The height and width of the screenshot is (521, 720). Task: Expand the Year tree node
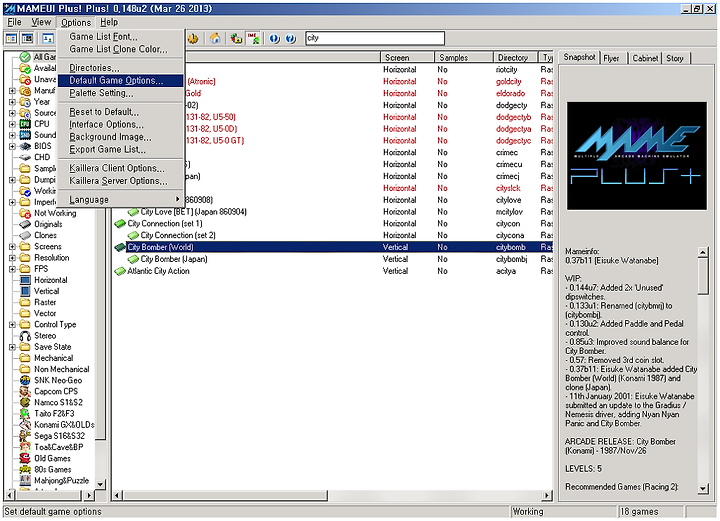[x=12, y=102]
